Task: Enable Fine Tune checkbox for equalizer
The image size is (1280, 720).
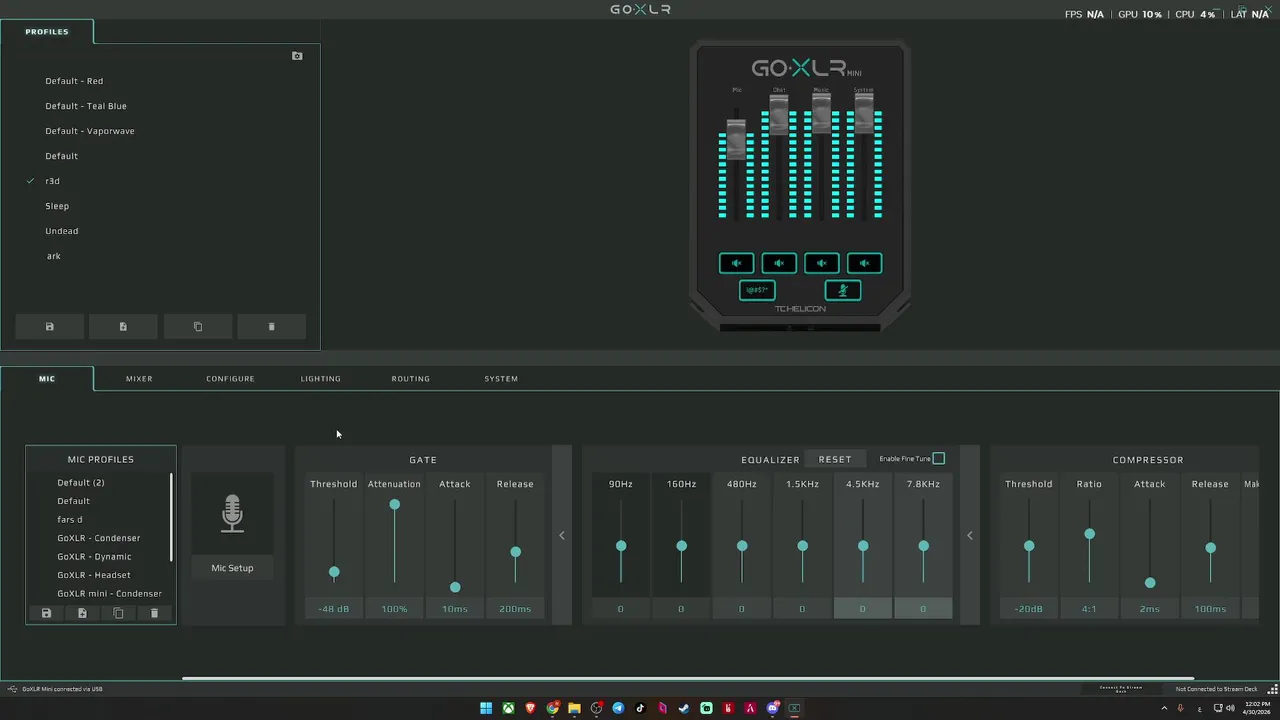Action: 938,459
